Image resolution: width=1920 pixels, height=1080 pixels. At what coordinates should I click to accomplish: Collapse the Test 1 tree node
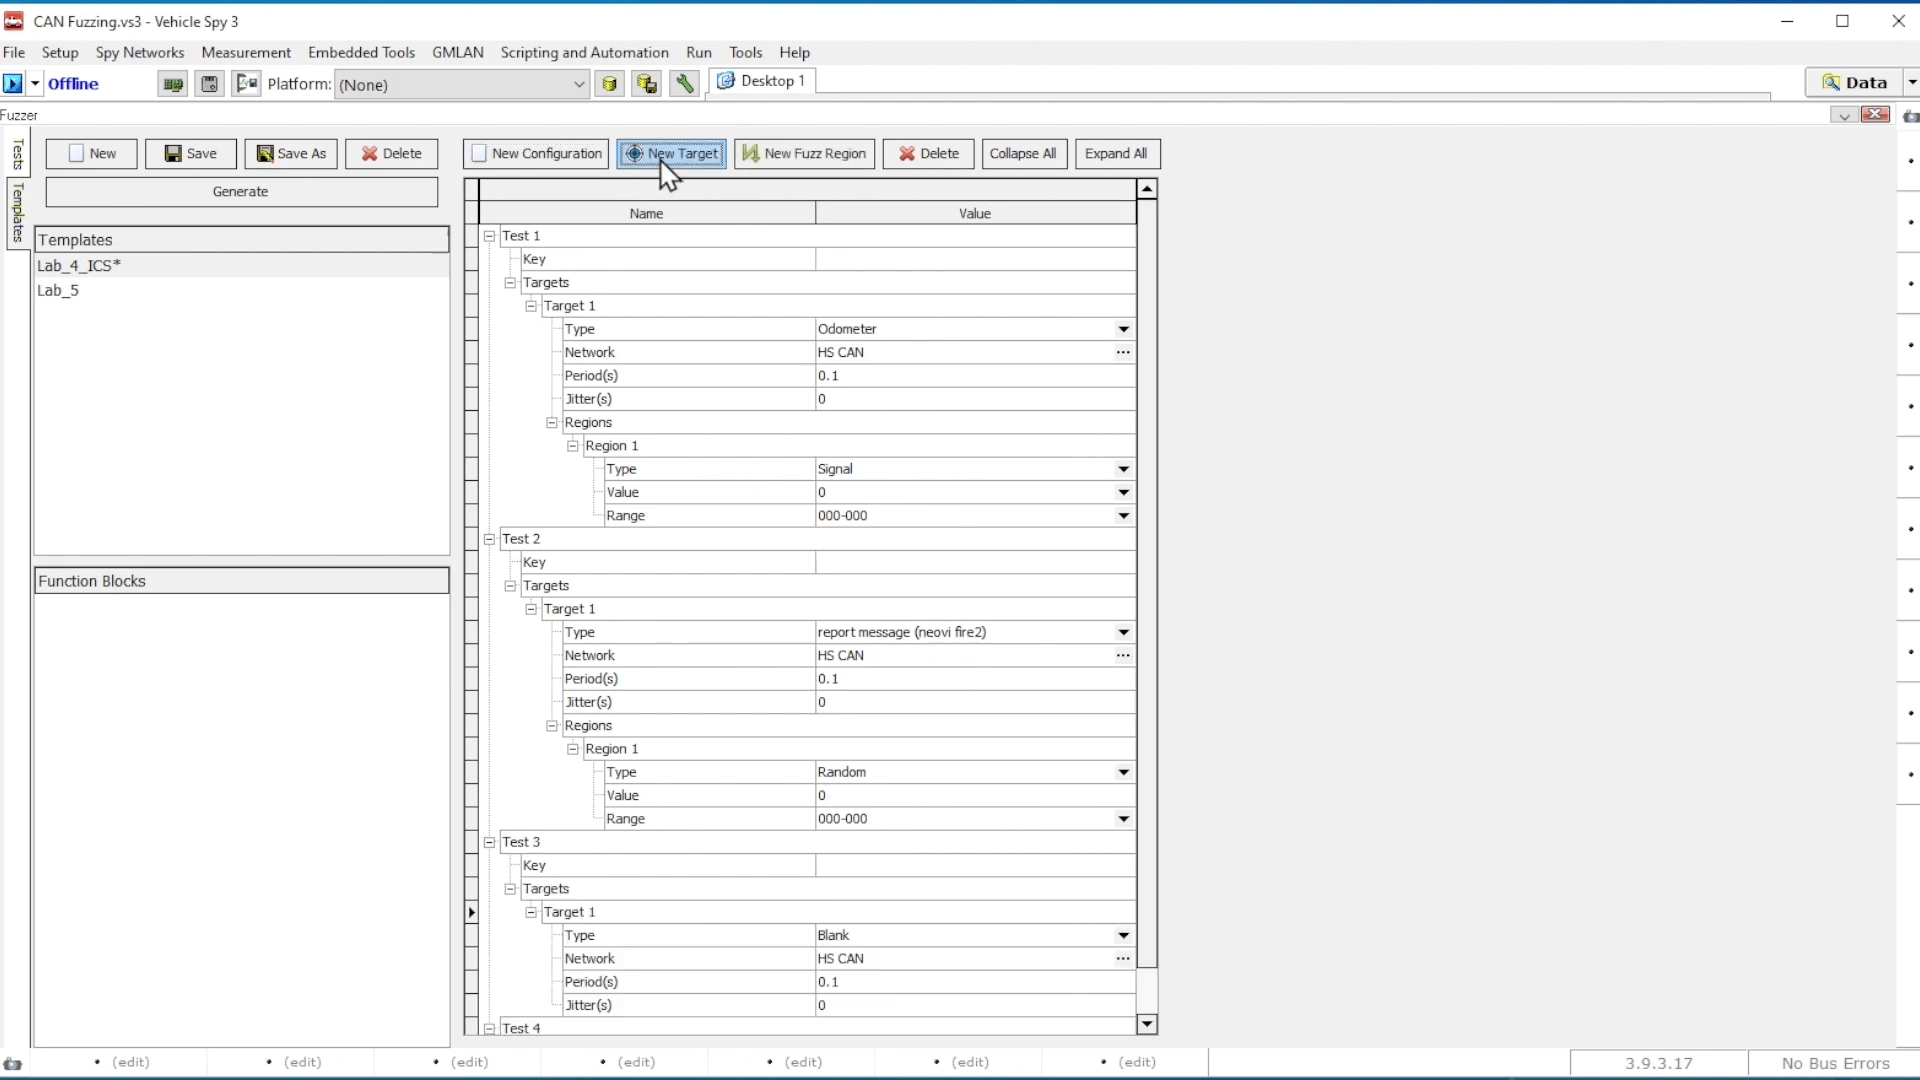[490, 237]
